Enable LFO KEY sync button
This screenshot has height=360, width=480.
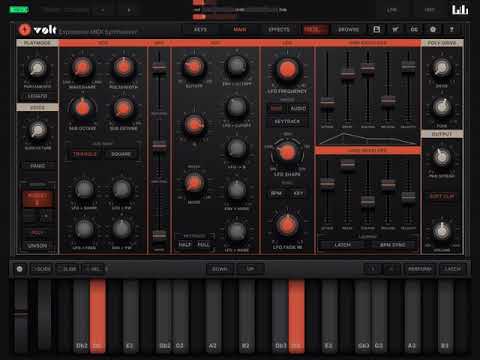(298, 193)
